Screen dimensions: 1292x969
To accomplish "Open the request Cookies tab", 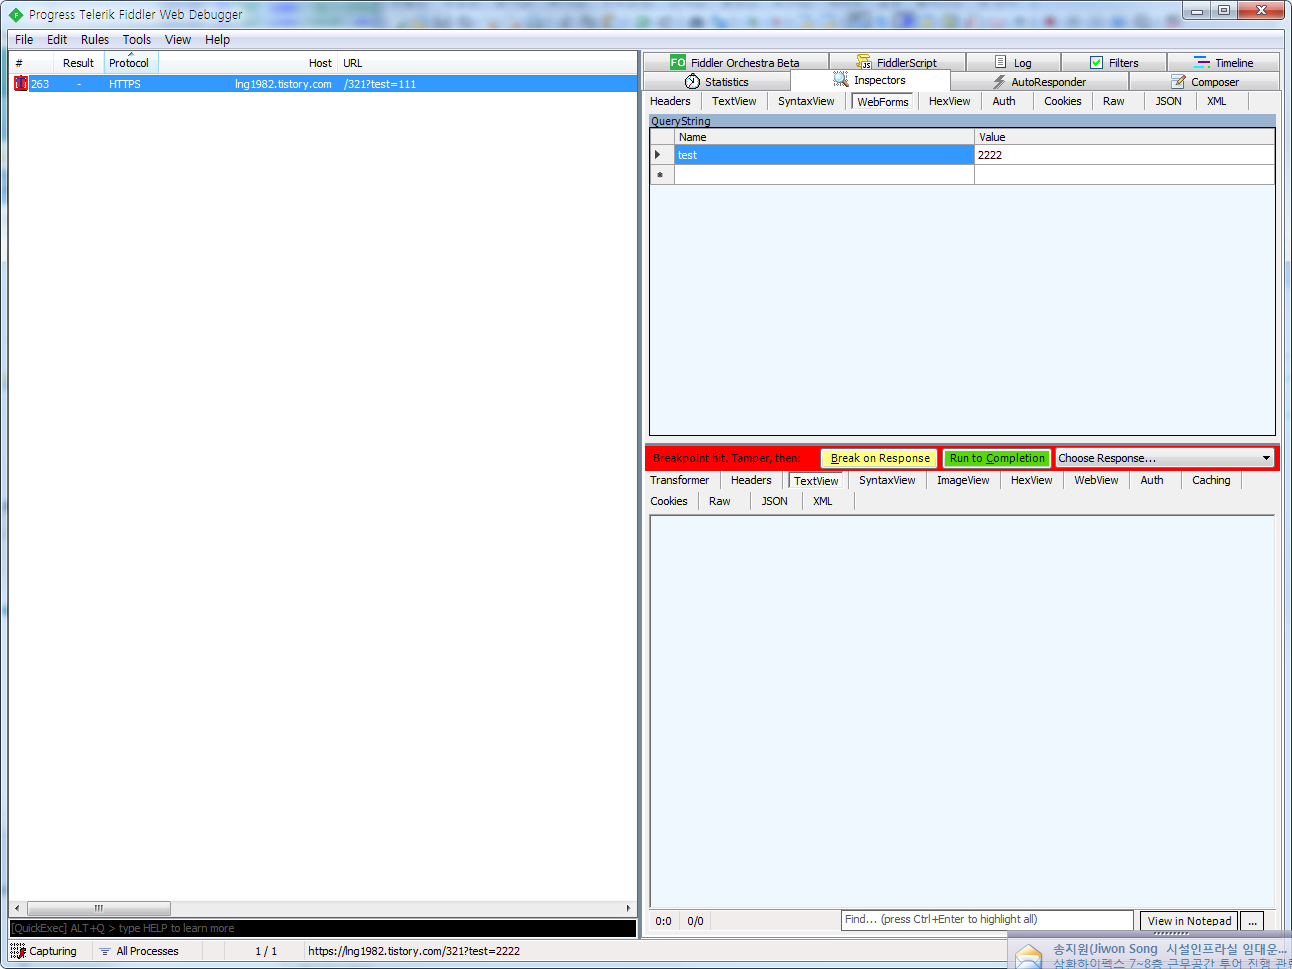I will click(x=1063, y=101).
